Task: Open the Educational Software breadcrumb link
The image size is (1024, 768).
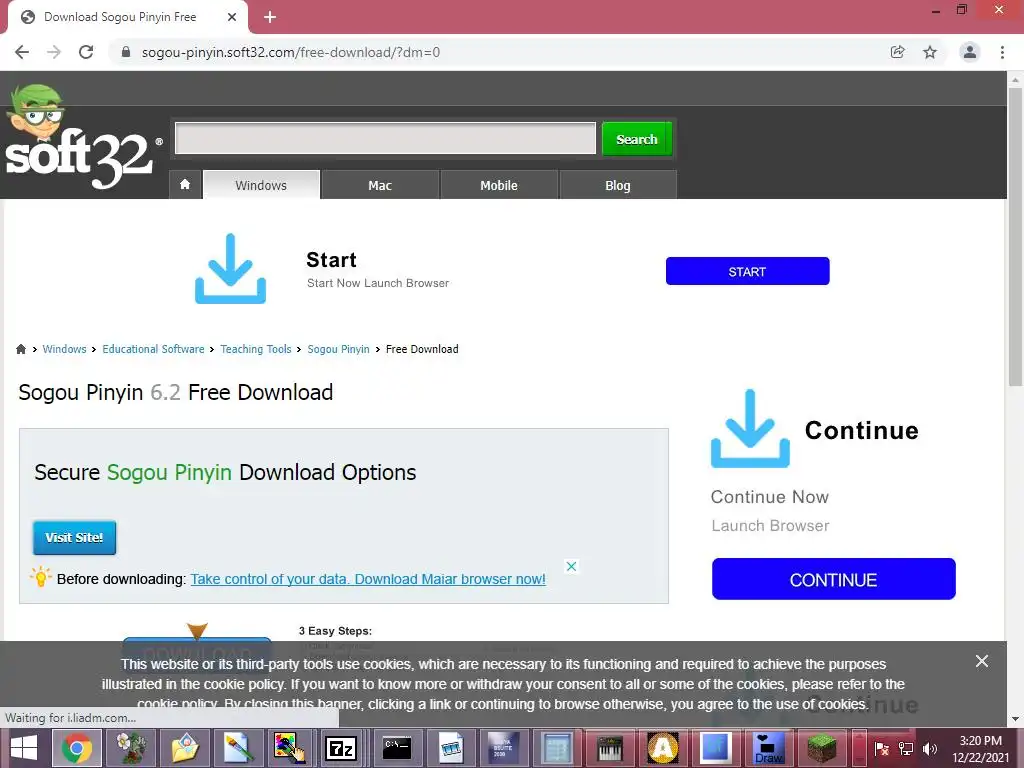Action: tap(153, 349)
